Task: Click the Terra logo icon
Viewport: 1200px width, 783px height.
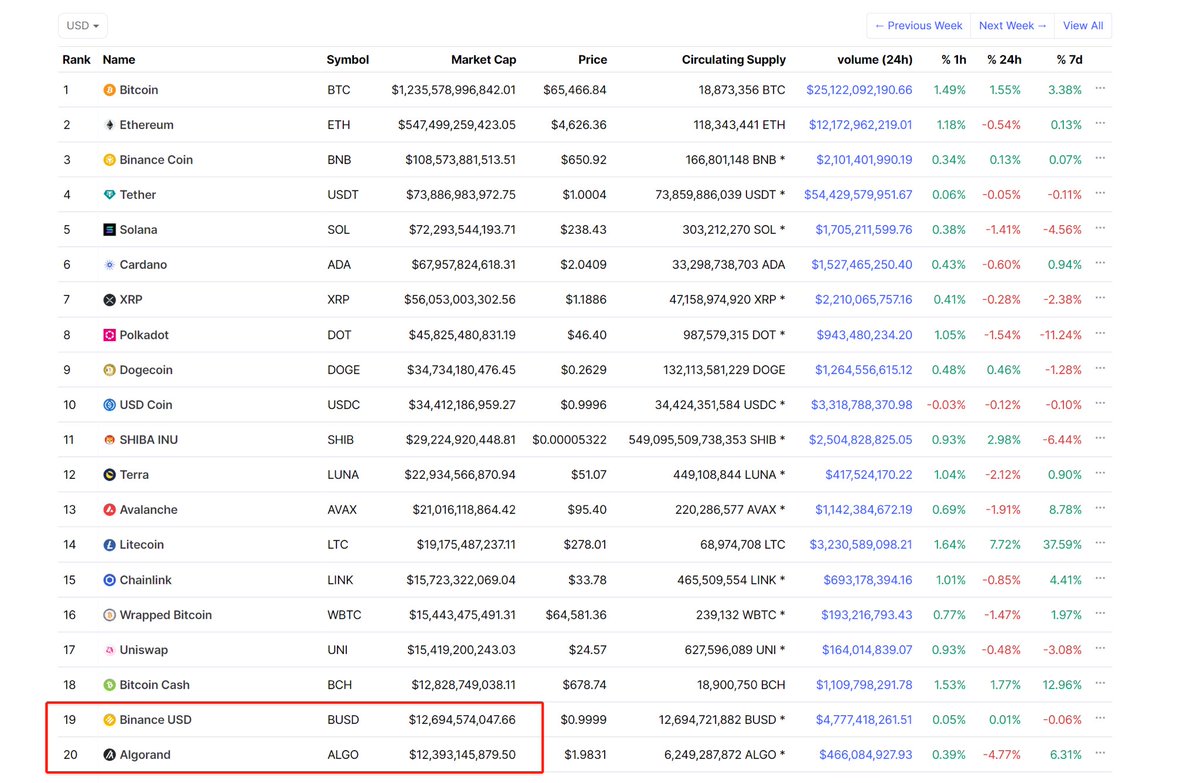Action: tap(110, 475)
